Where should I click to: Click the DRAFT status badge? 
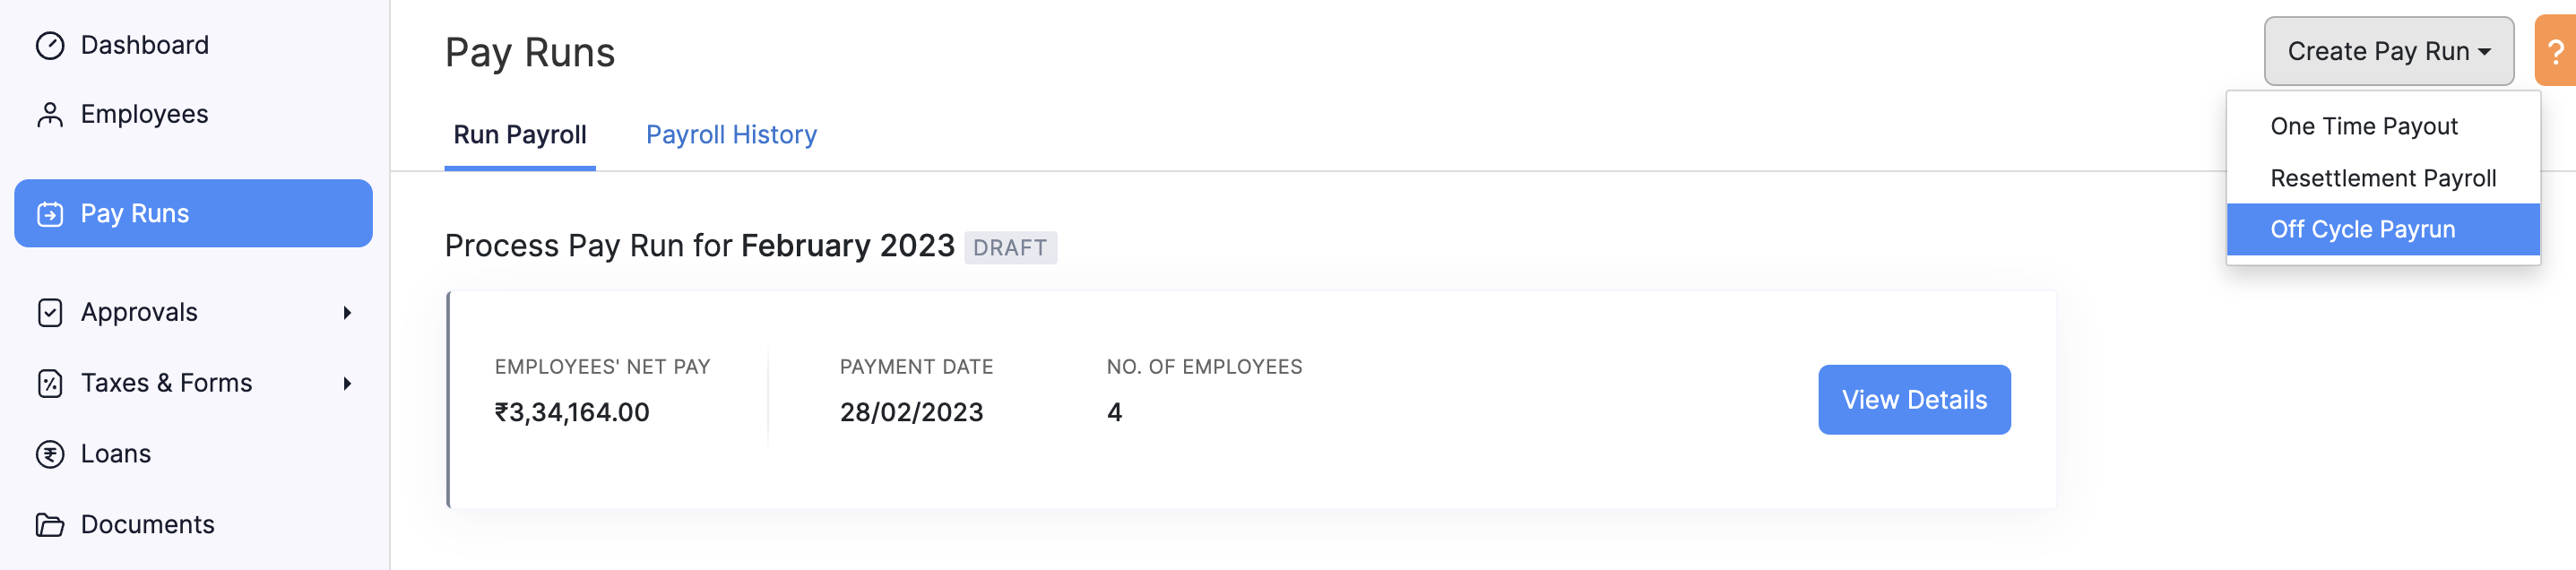click(1010, 247)
